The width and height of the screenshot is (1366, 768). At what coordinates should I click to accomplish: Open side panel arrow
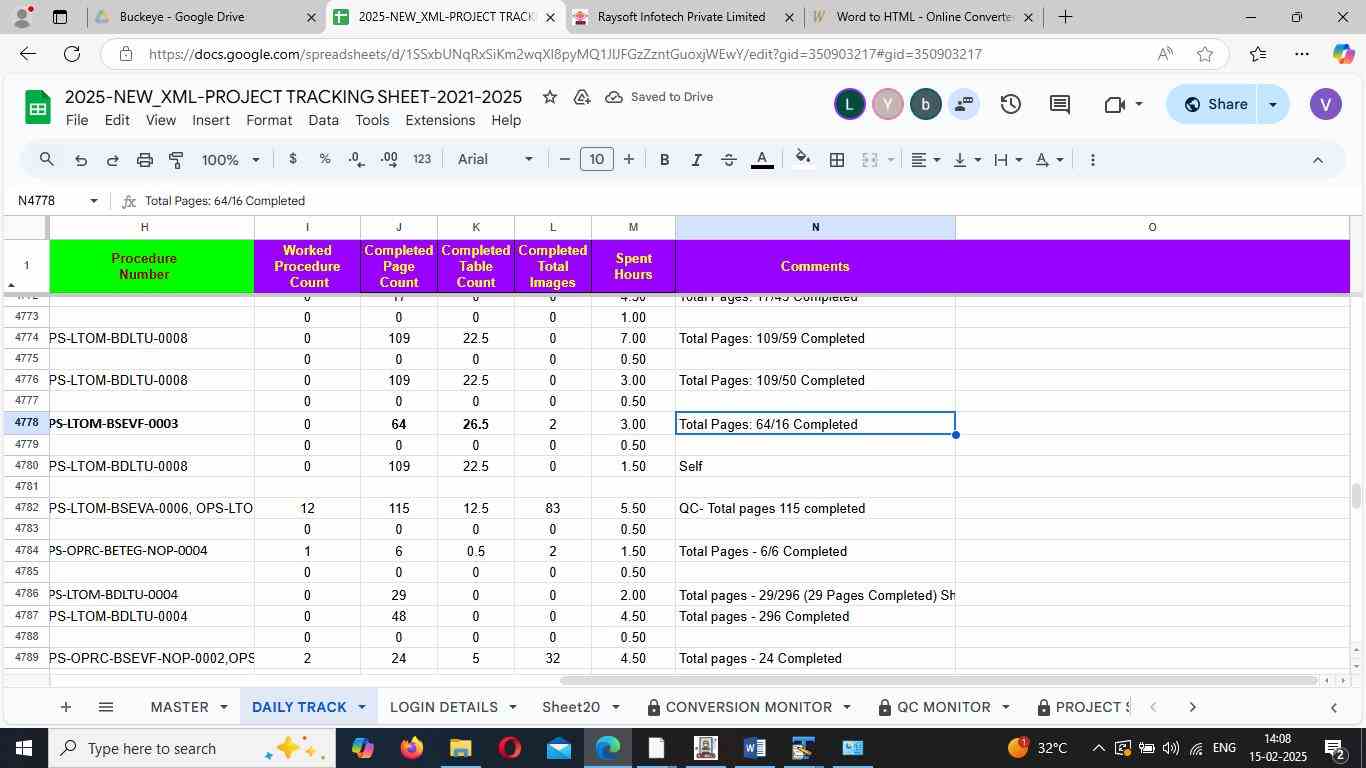(x=1333, y=707)
